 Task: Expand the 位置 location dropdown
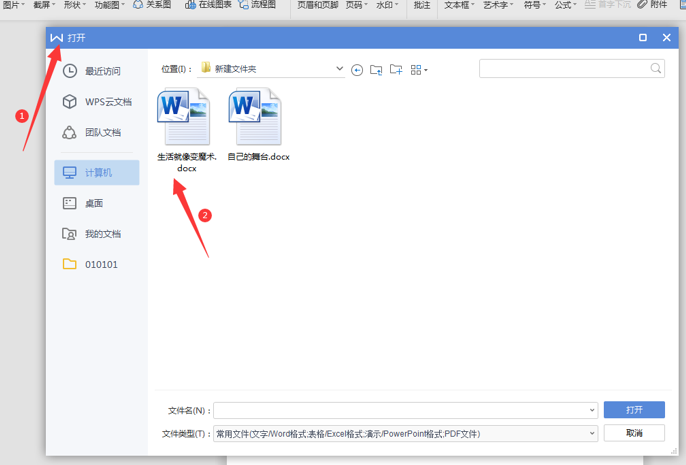(339, 69)
